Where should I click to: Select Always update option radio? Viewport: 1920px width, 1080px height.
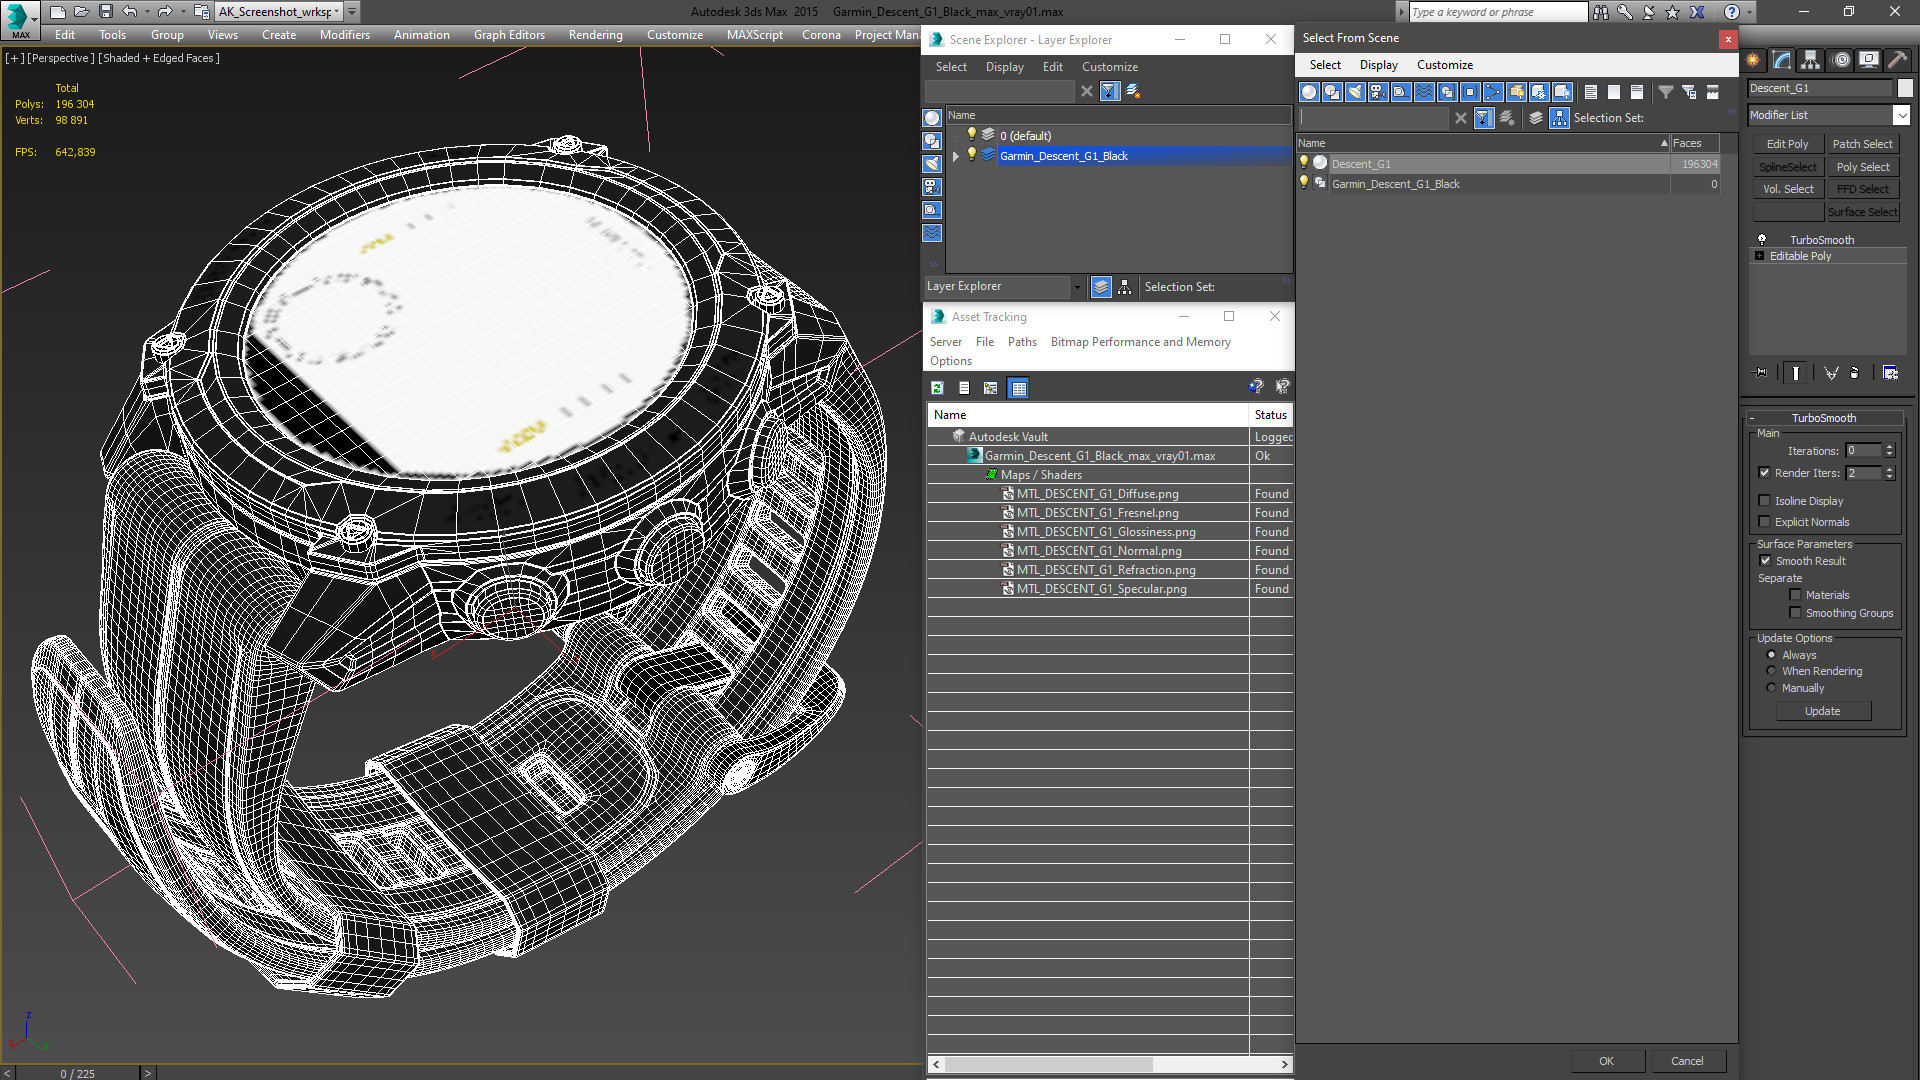point(1772,655)
